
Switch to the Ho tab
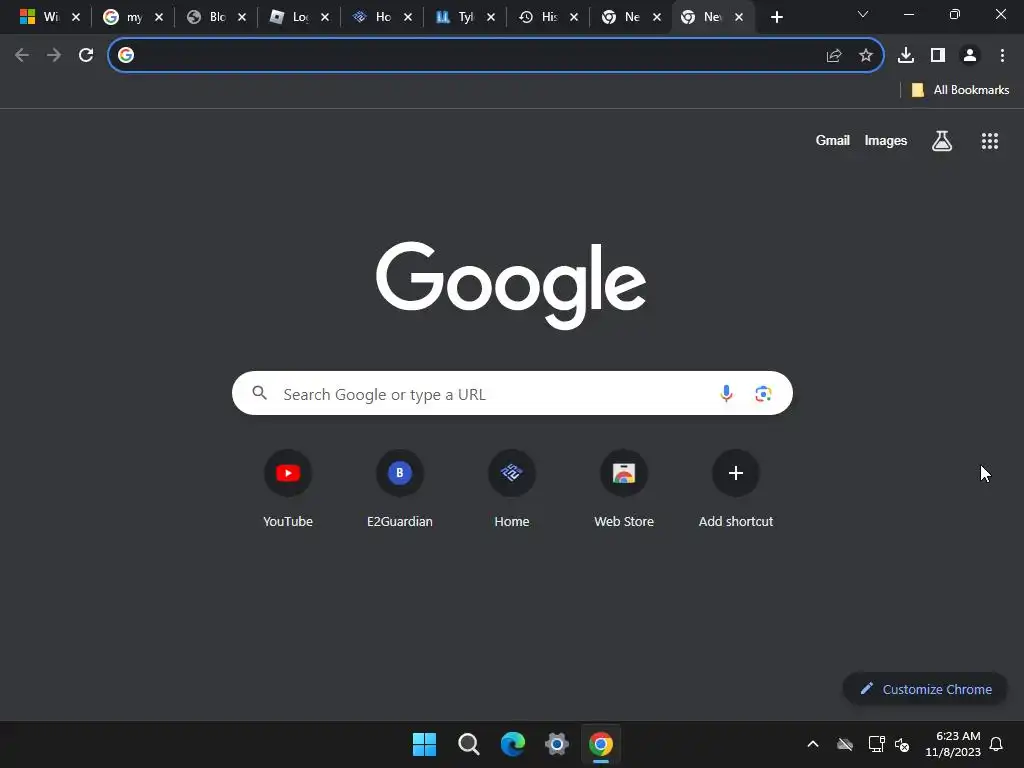coord(372,17)
